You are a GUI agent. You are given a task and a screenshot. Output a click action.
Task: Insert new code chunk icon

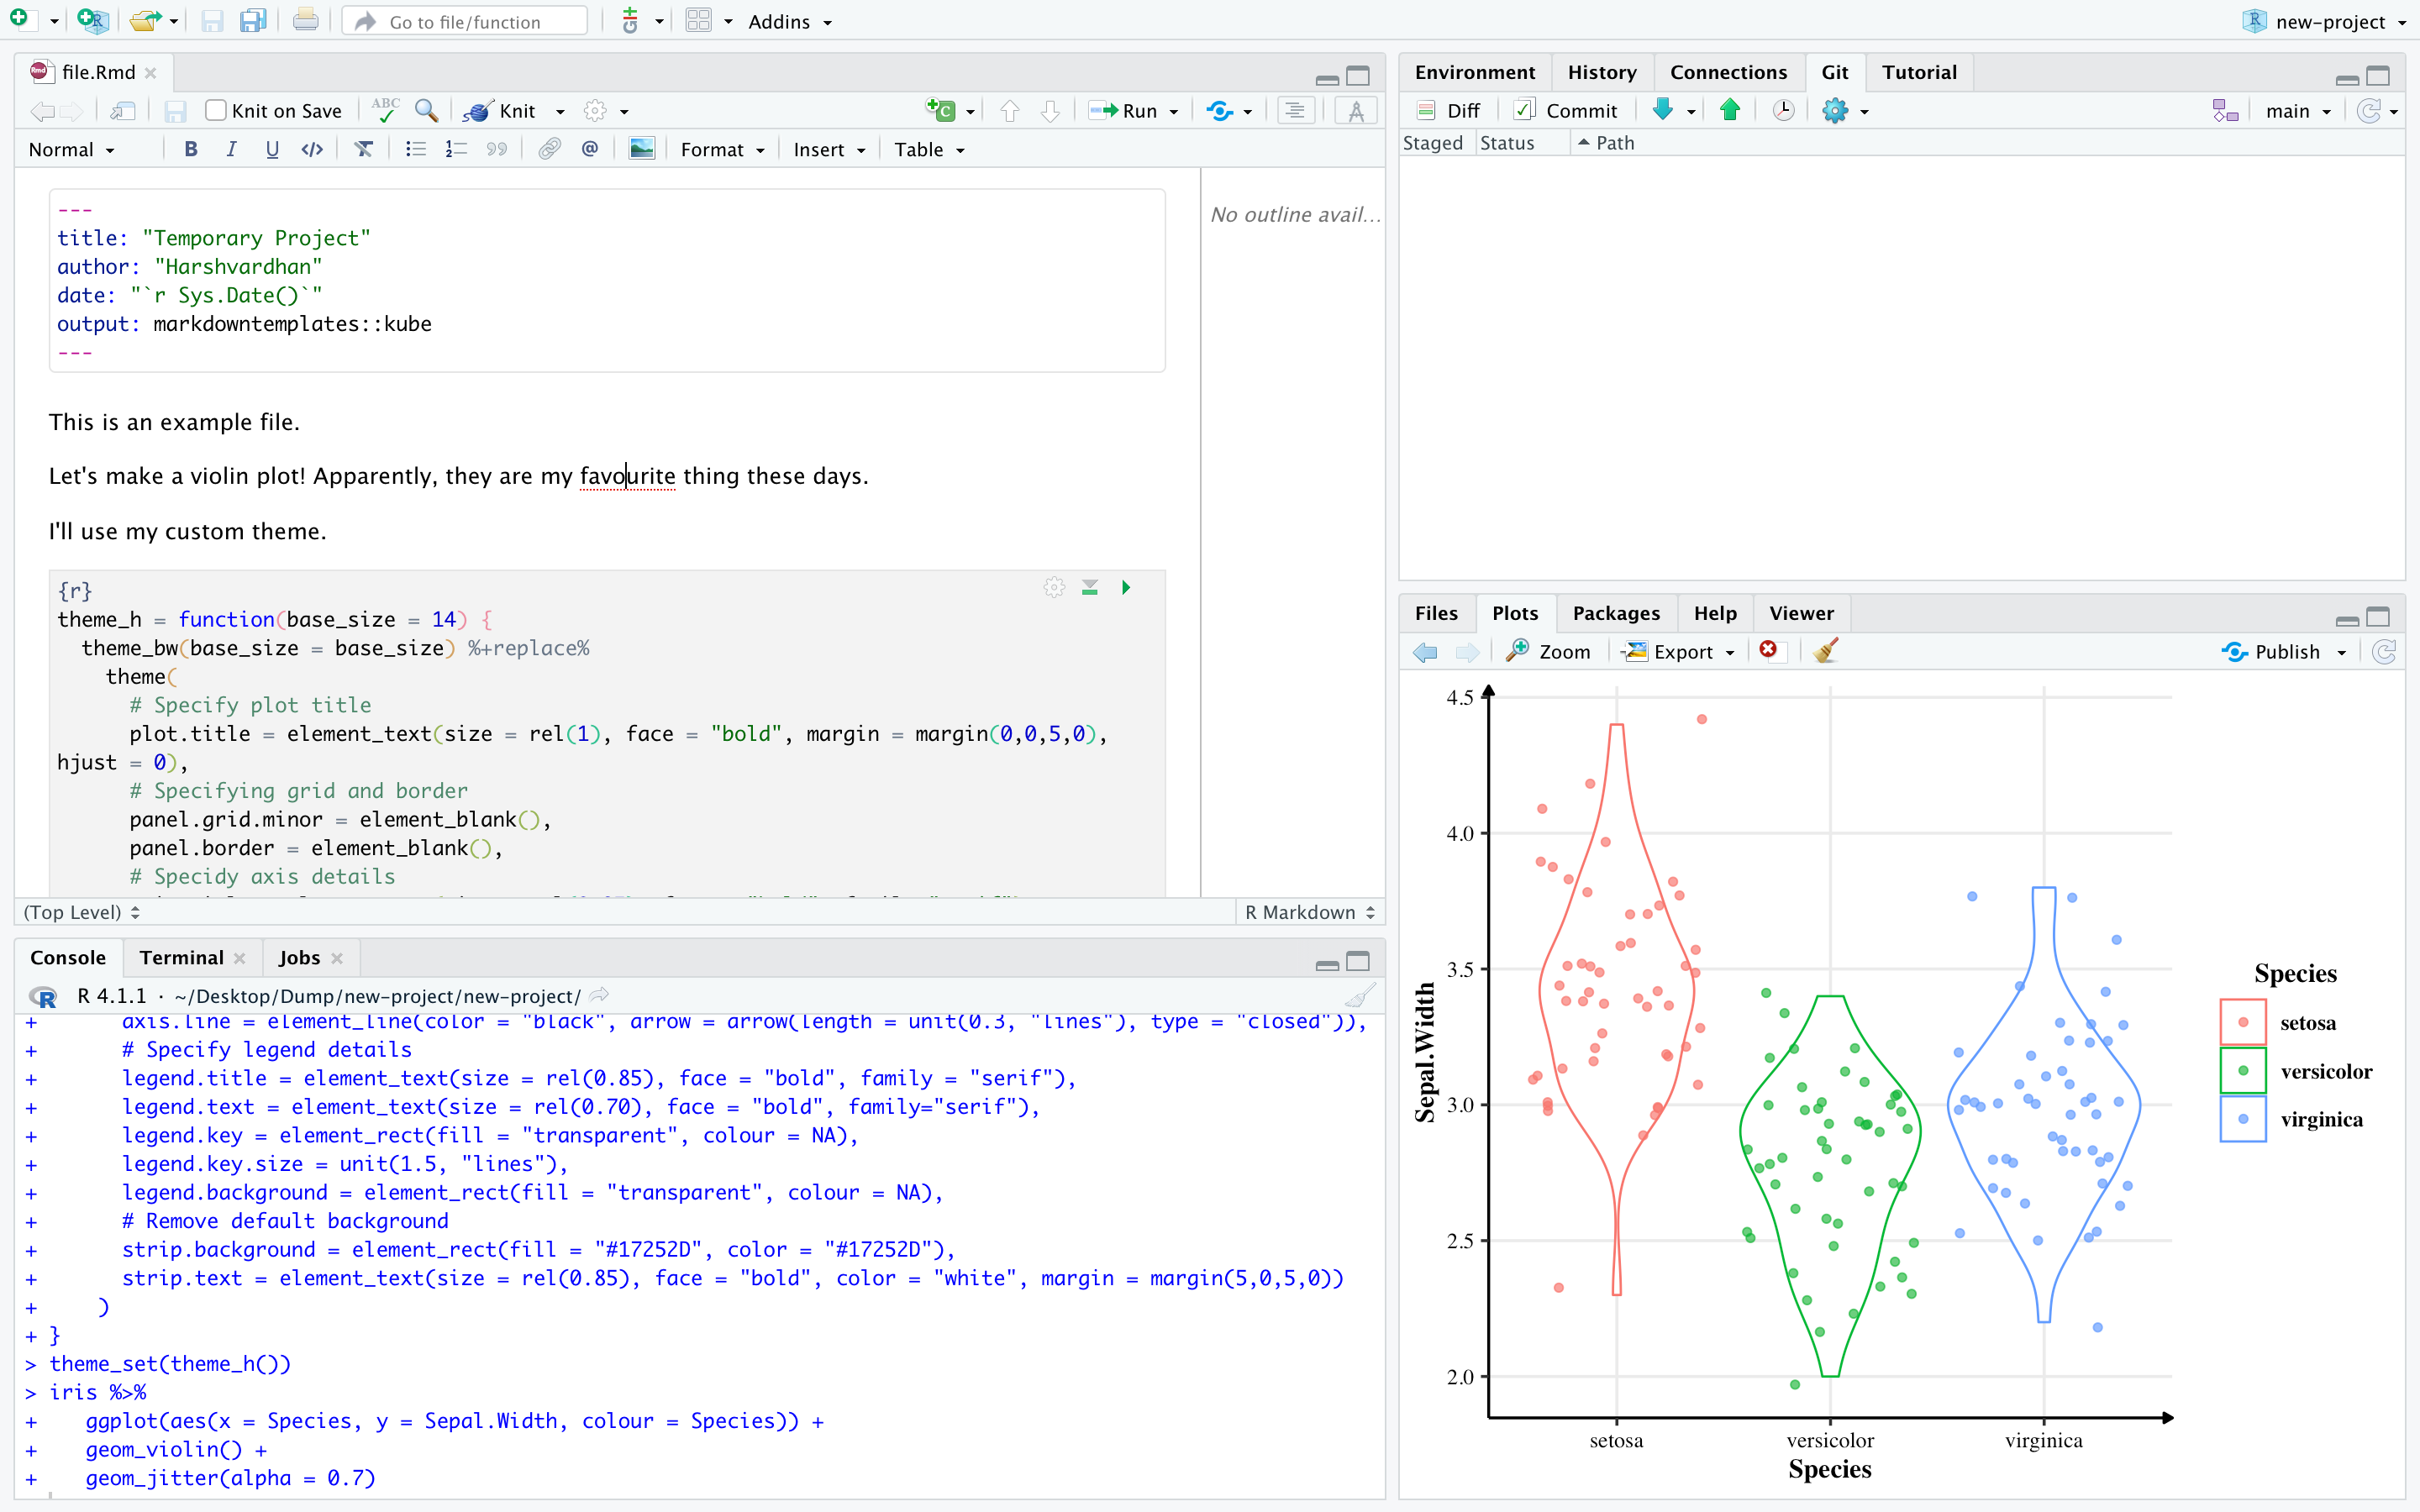pyautogui.click(x=940, y=110)
